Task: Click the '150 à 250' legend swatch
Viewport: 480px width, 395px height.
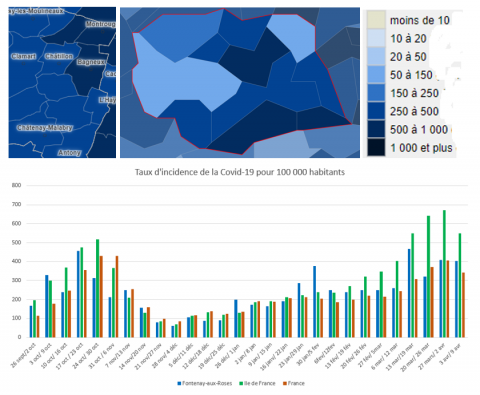Action: (x=376, y=93)
